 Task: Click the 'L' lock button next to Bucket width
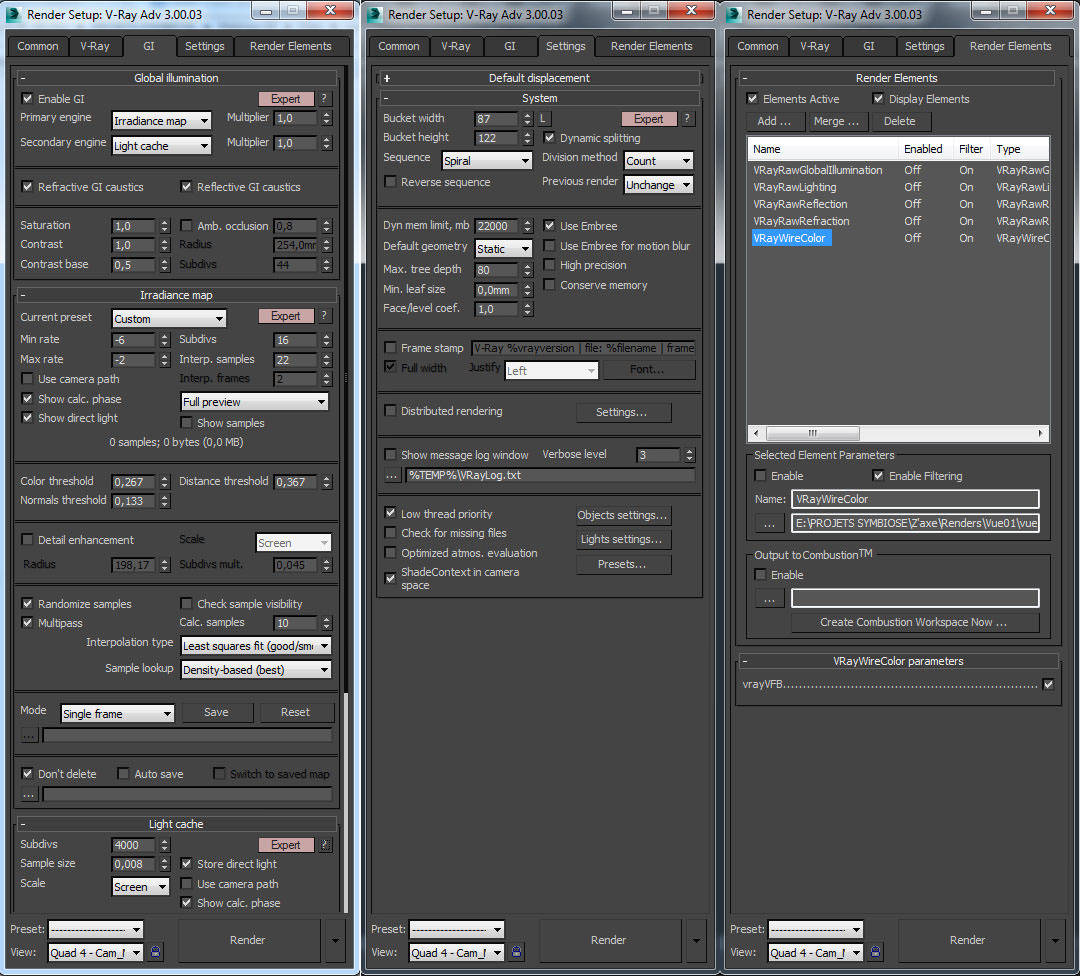pos(543,118)
